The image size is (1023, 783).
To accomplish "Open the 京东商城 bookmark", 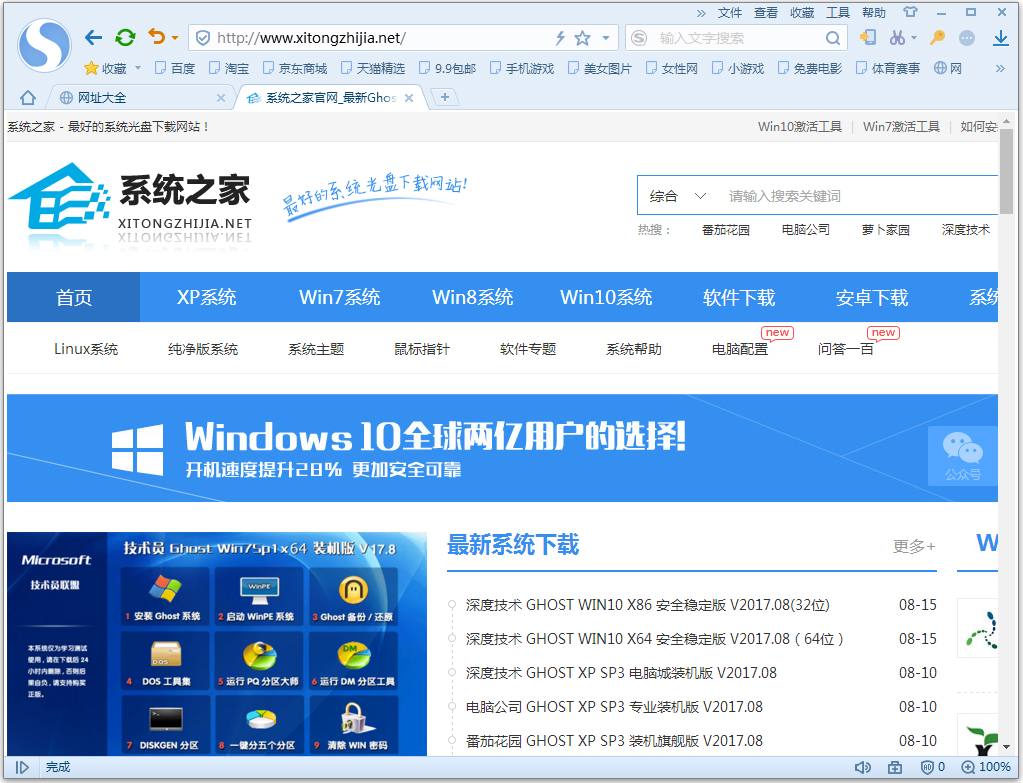I will [295, 68].
